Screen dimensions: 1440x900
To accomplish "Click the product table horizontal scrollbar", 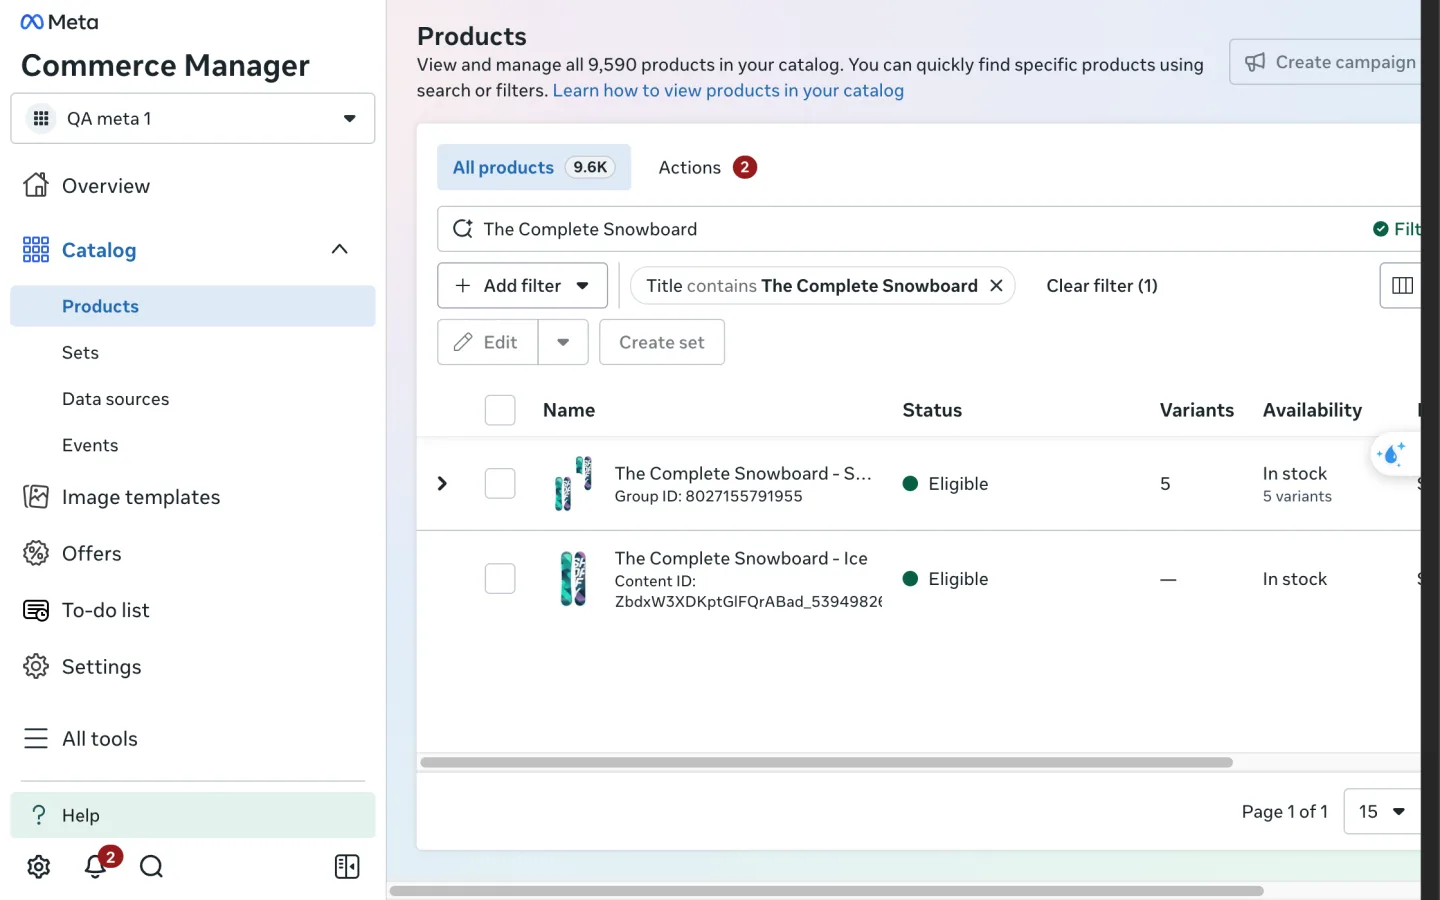I will click(826, 762).
